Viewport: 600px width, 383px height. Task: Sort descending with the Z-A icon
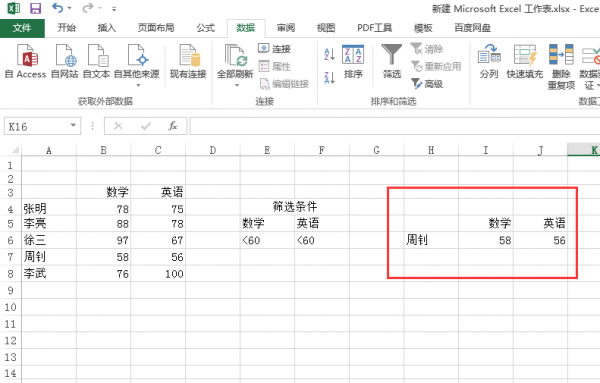(329, 77)
